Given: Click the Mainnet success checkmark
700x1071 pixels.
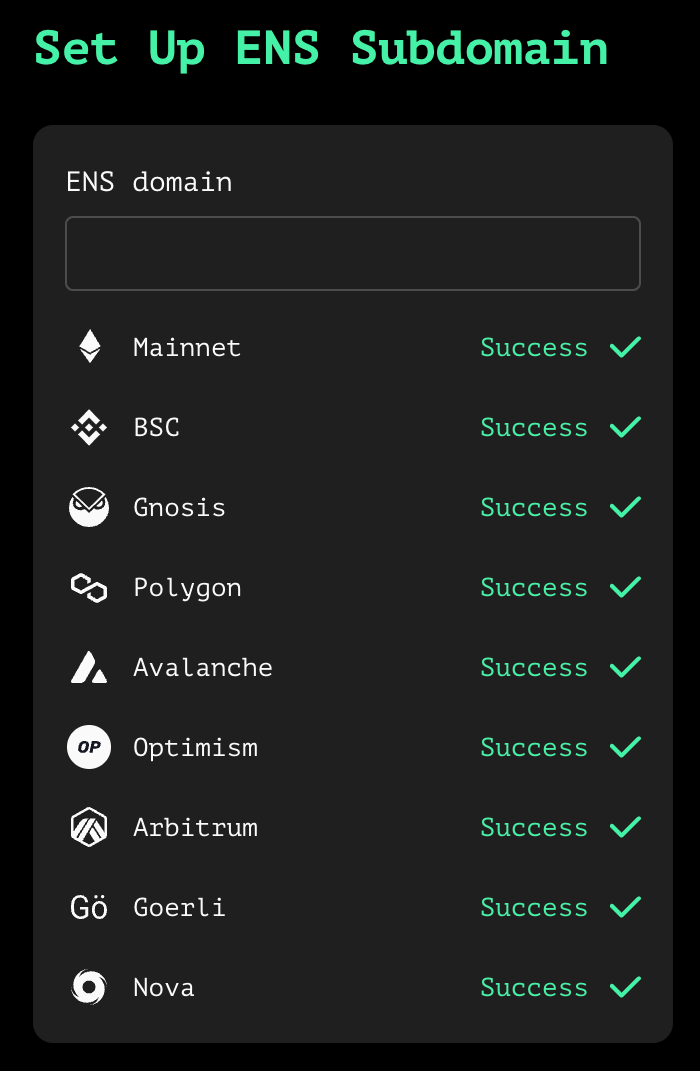Looking at the screenshot, I should (625, 347).
